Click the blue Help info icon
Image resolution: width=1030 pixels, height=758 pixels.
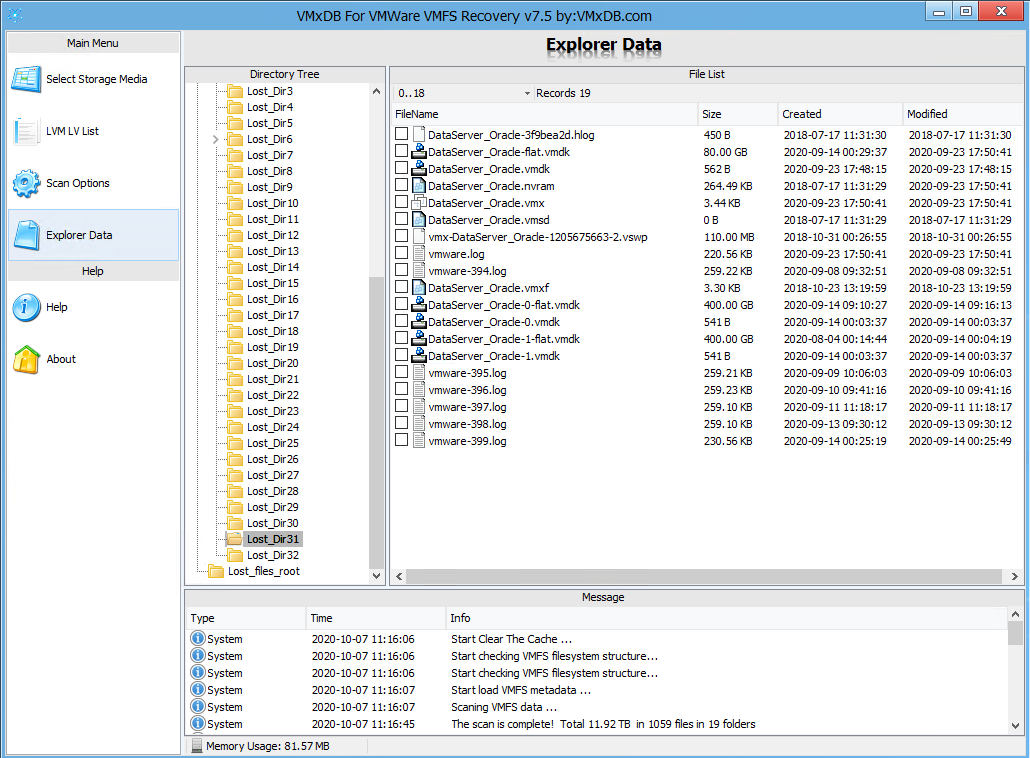(26, 307)
